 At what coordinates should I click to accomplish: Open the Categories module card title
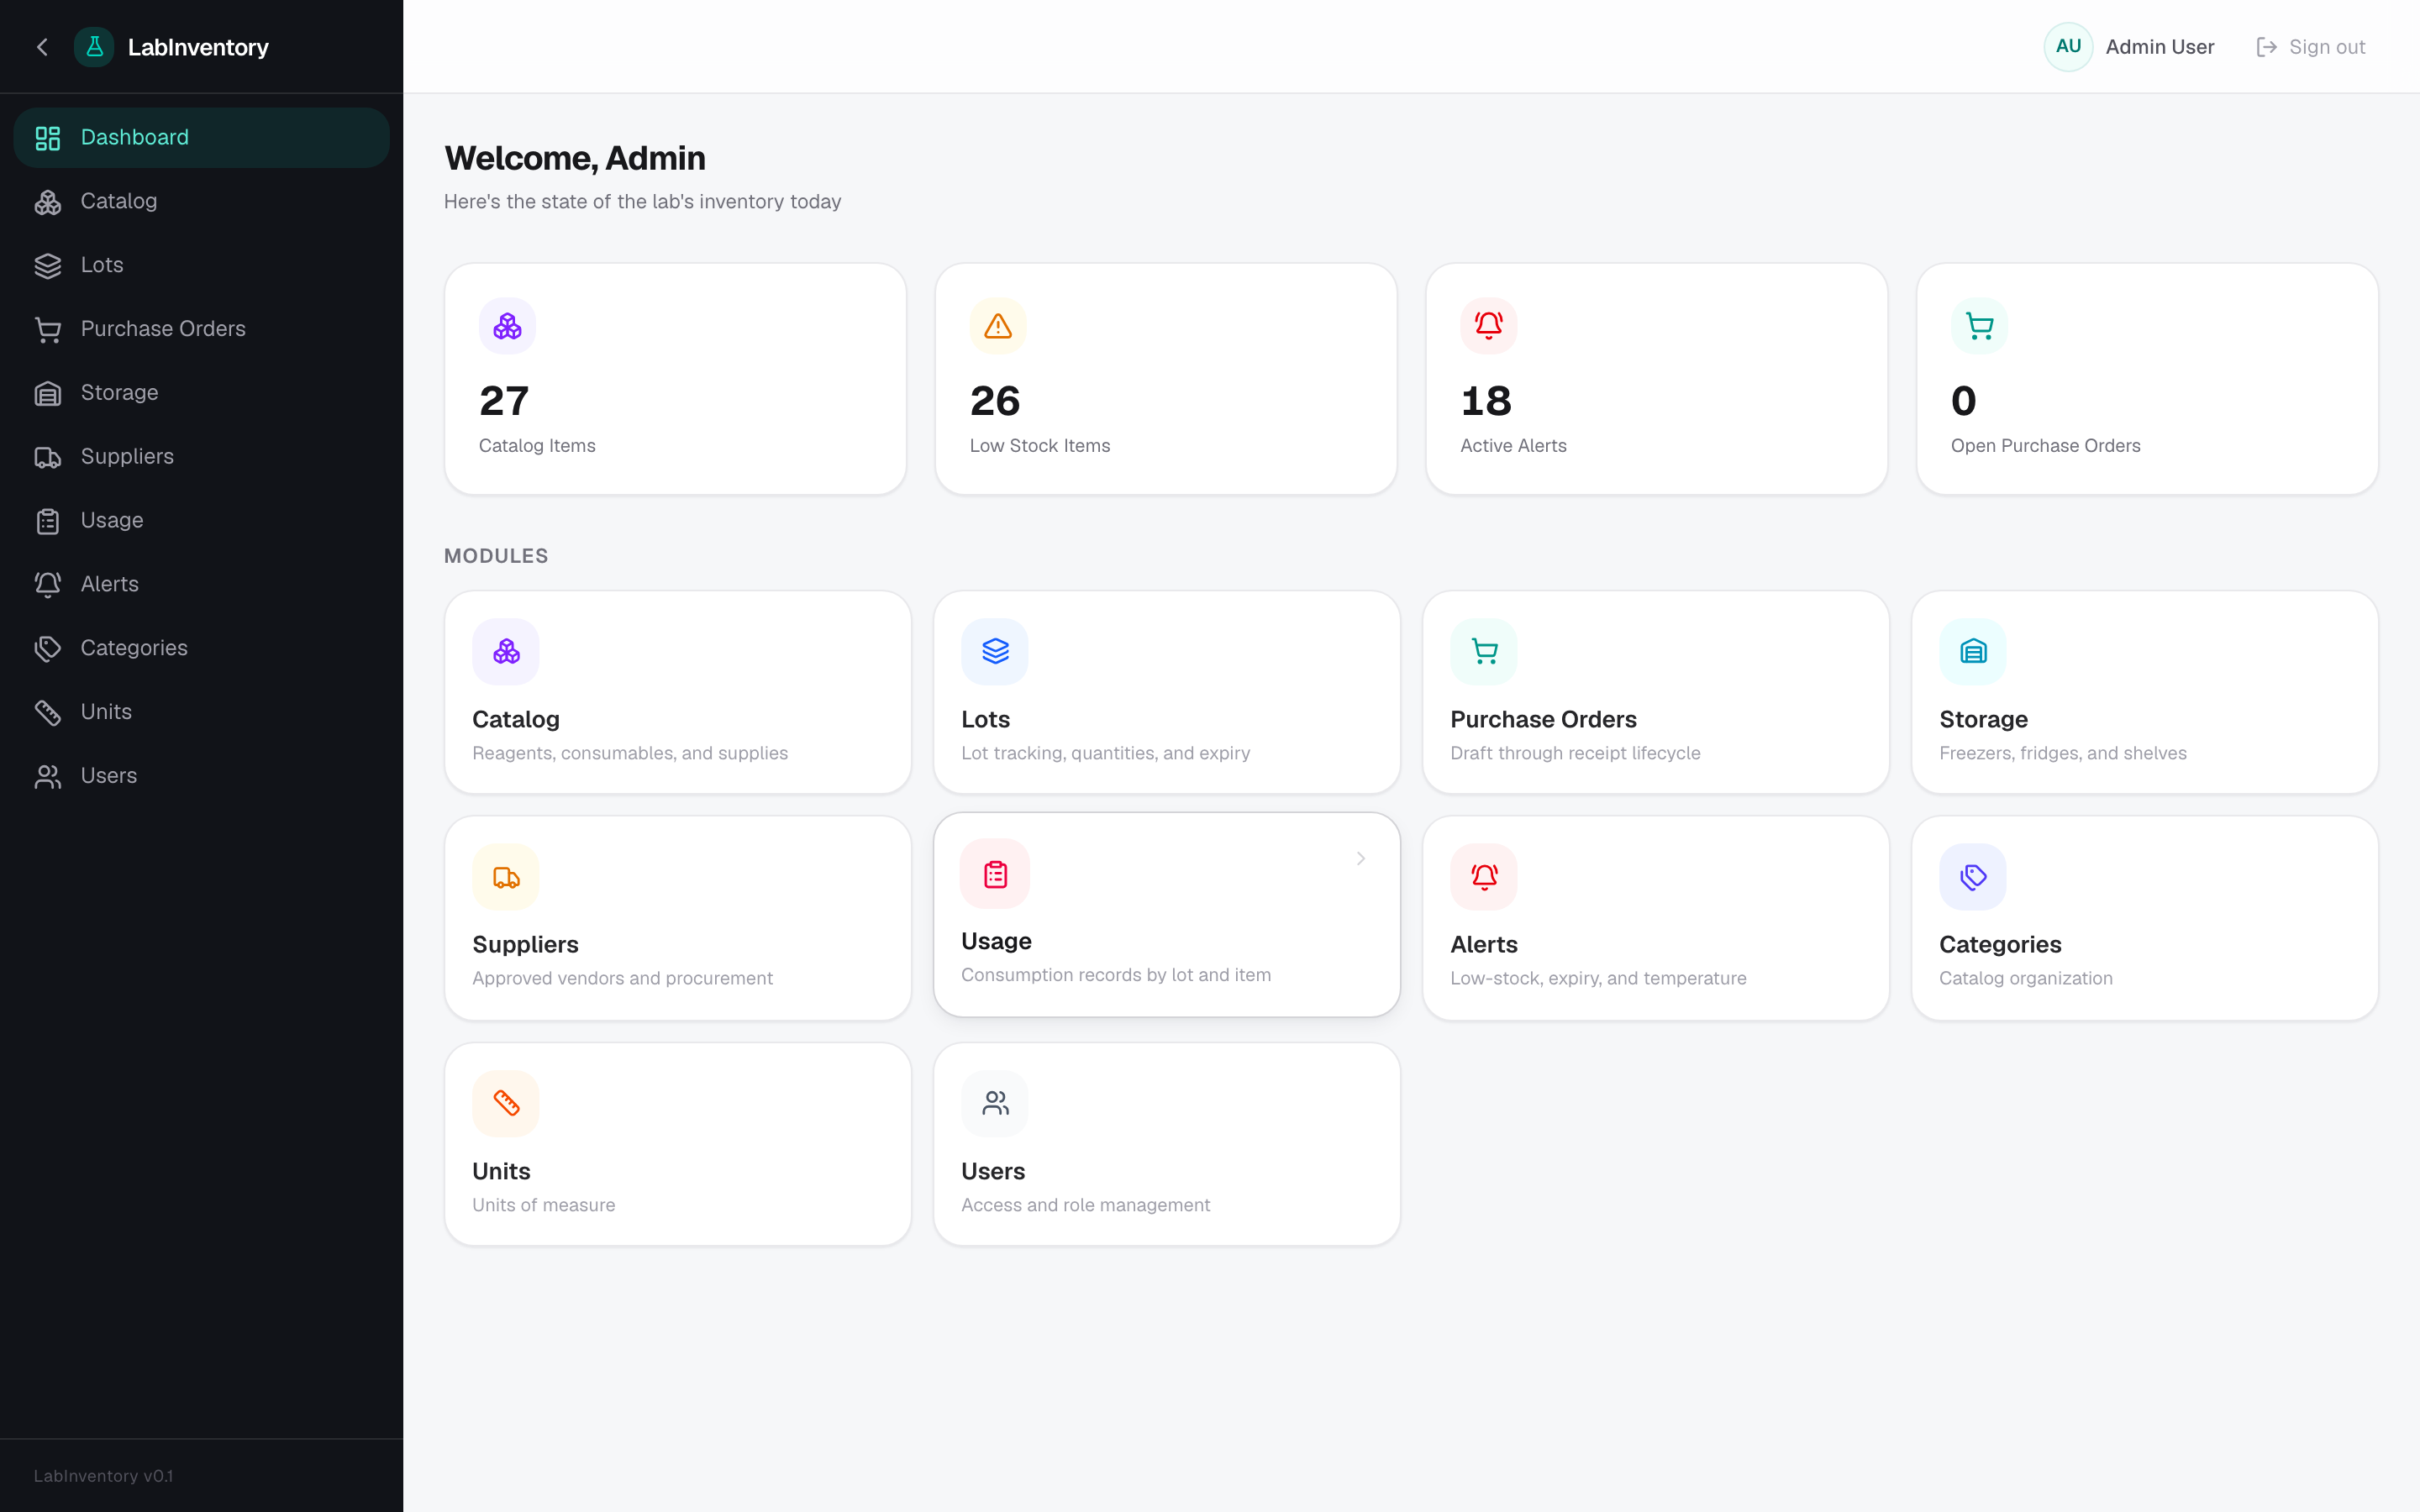tap(2000, 945)
